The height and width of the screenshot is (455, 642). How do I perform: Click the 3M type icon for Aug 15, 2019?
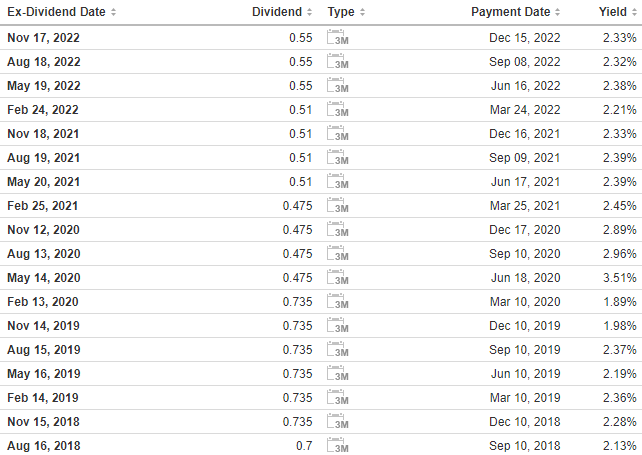point(338,349)
